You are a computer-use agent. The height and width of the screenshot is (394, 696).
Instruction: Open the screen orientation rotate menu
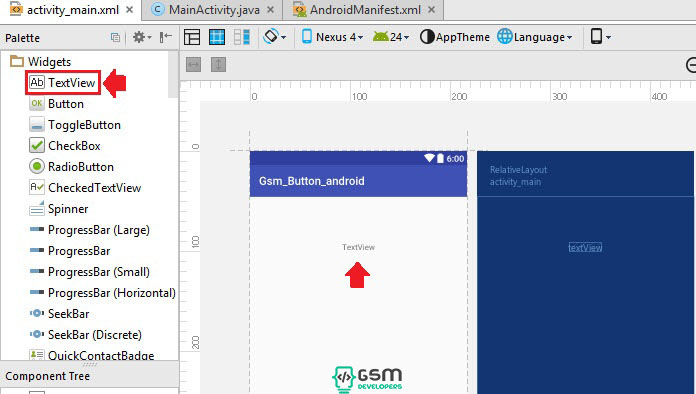click(x=274, y=37)
